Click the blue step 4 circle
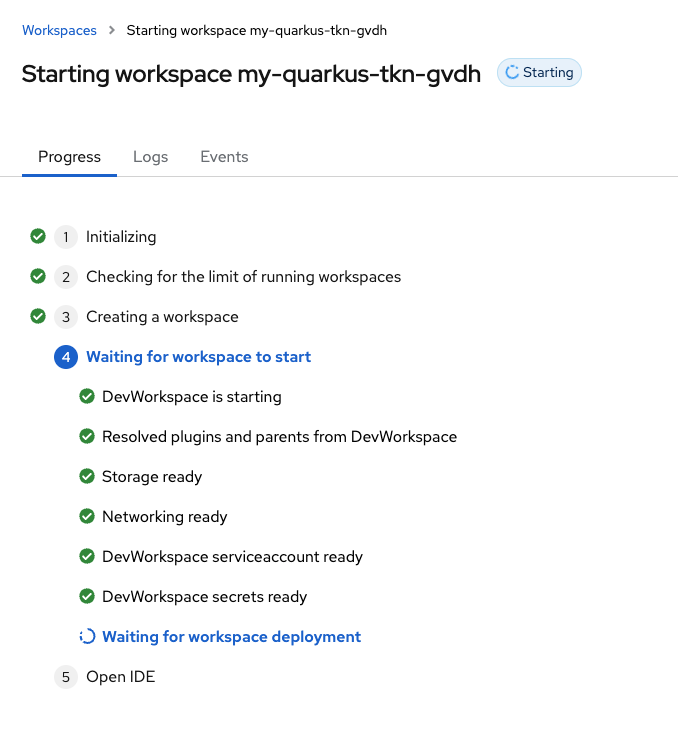This screenshot has height=753, width=678. tap(66, 357)
